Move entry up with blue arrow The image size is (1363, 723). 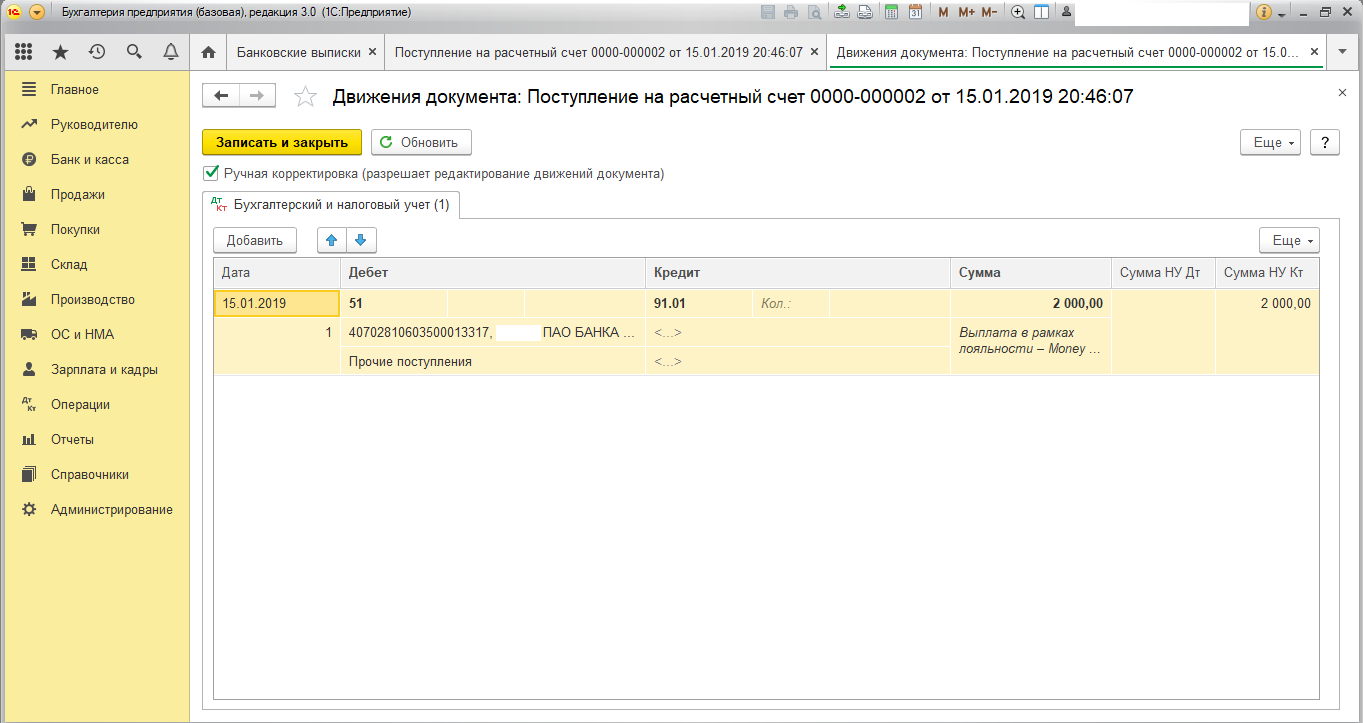[332, 240]
